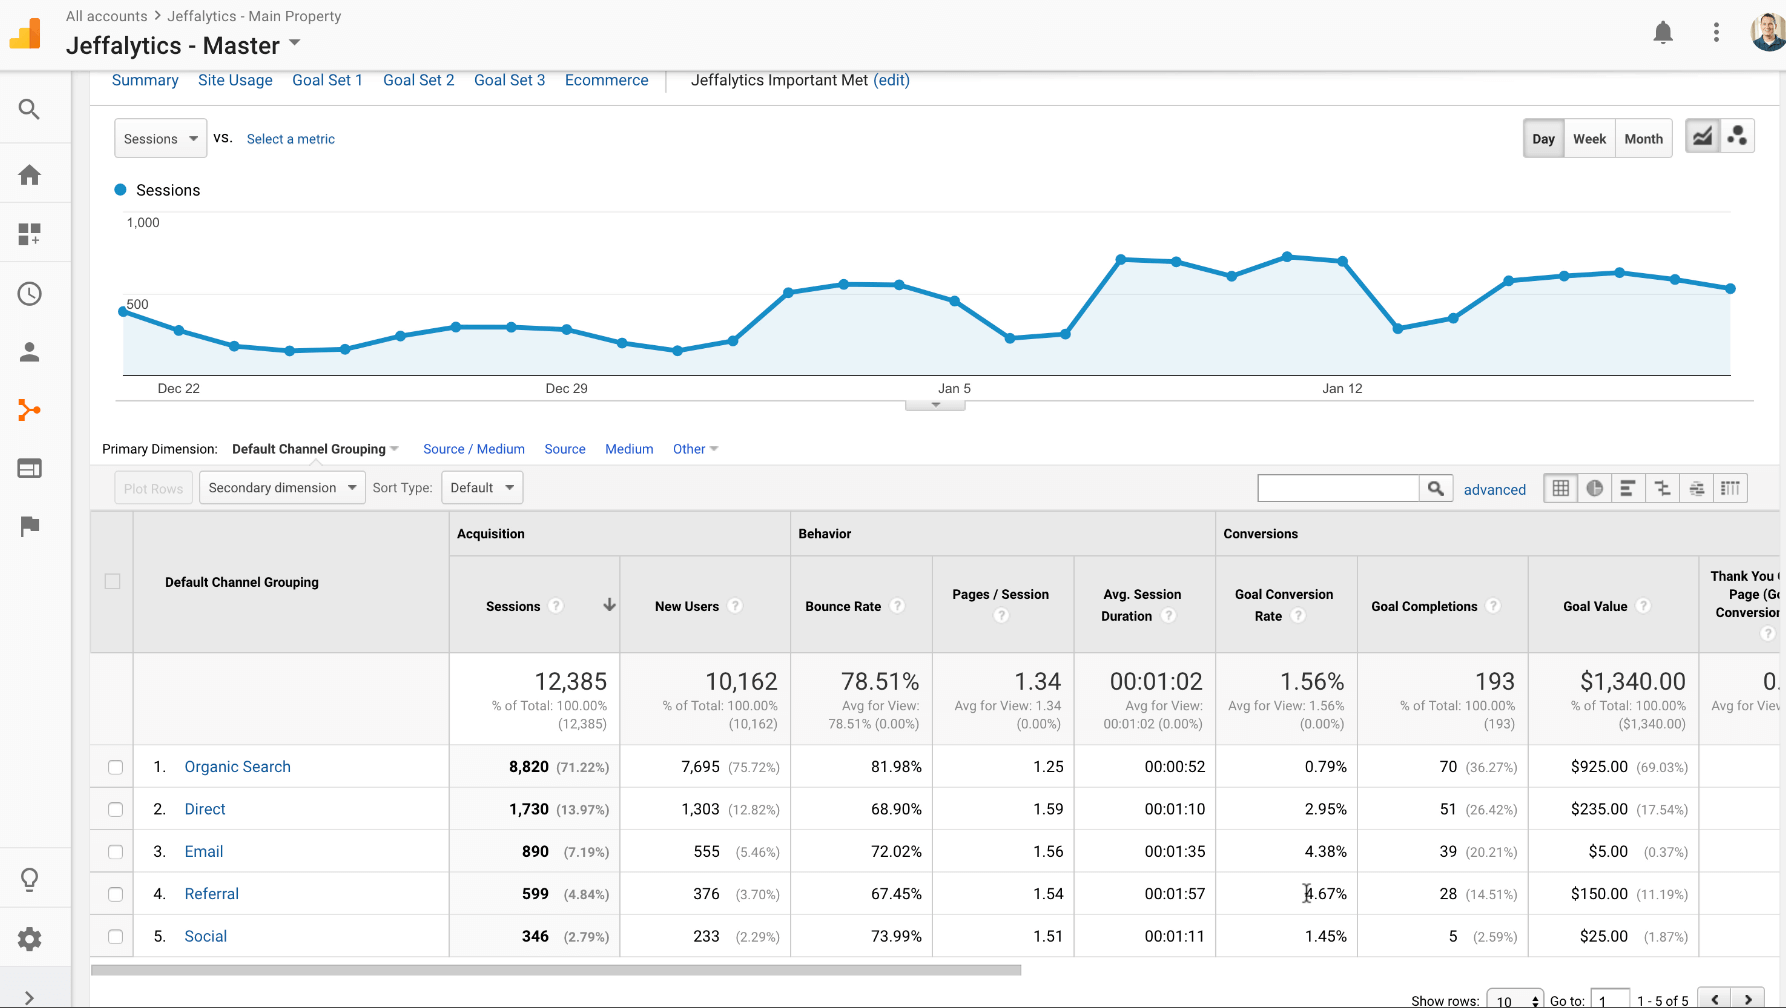Toggle select-all checkbox in table header
The image size is (1786, 1008).
click(112, 582)
